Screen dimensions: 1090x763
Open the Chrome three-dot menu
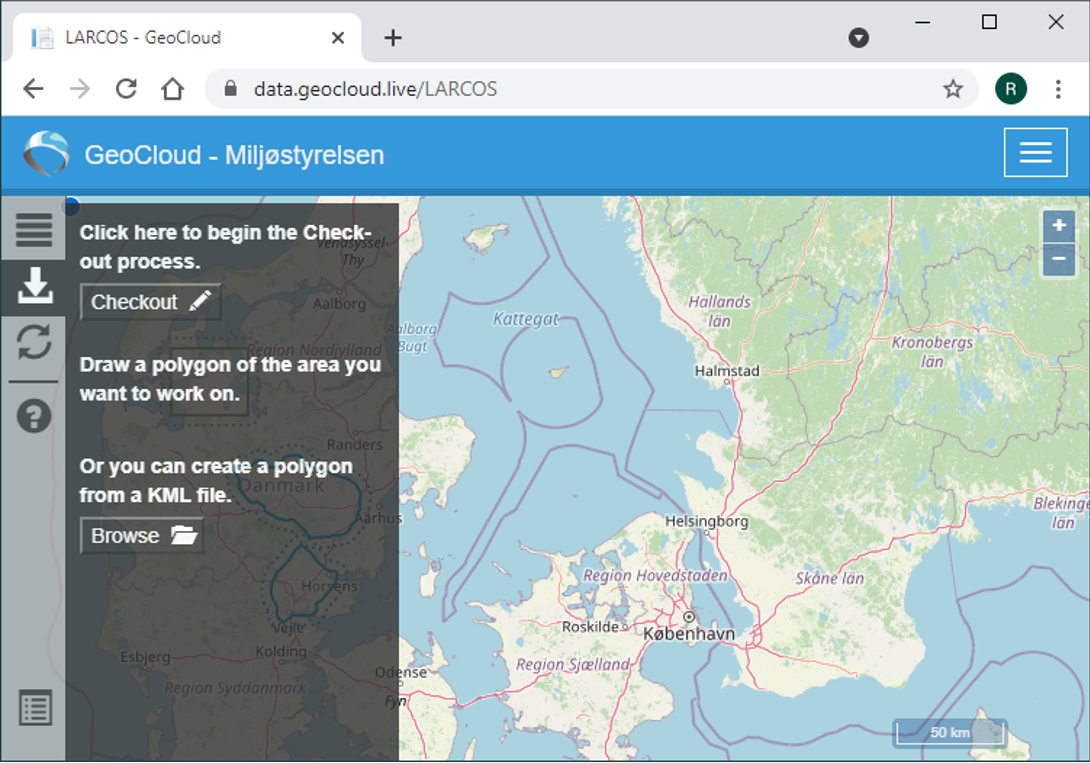pyautogui.click(x=1058, y=89)
